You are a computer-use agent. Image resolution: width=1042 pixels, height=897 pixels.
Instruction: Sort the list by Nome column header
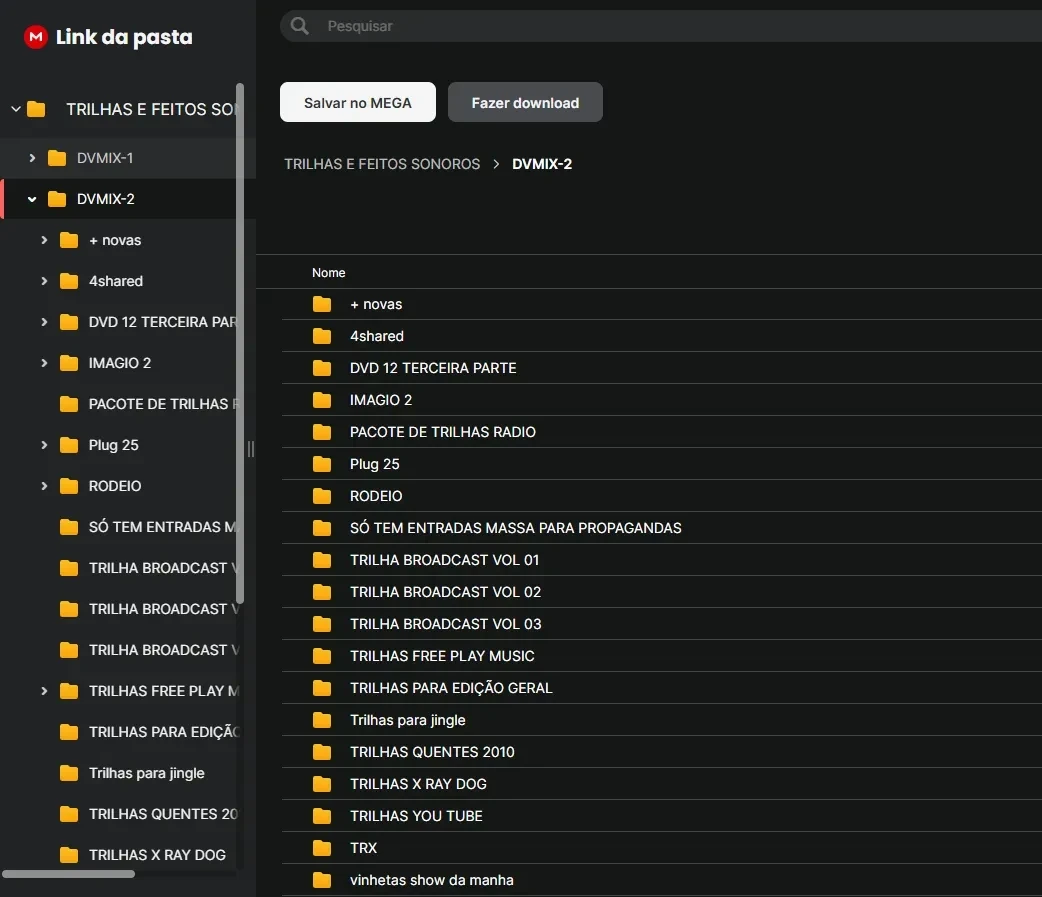click(x=328, y=273)
